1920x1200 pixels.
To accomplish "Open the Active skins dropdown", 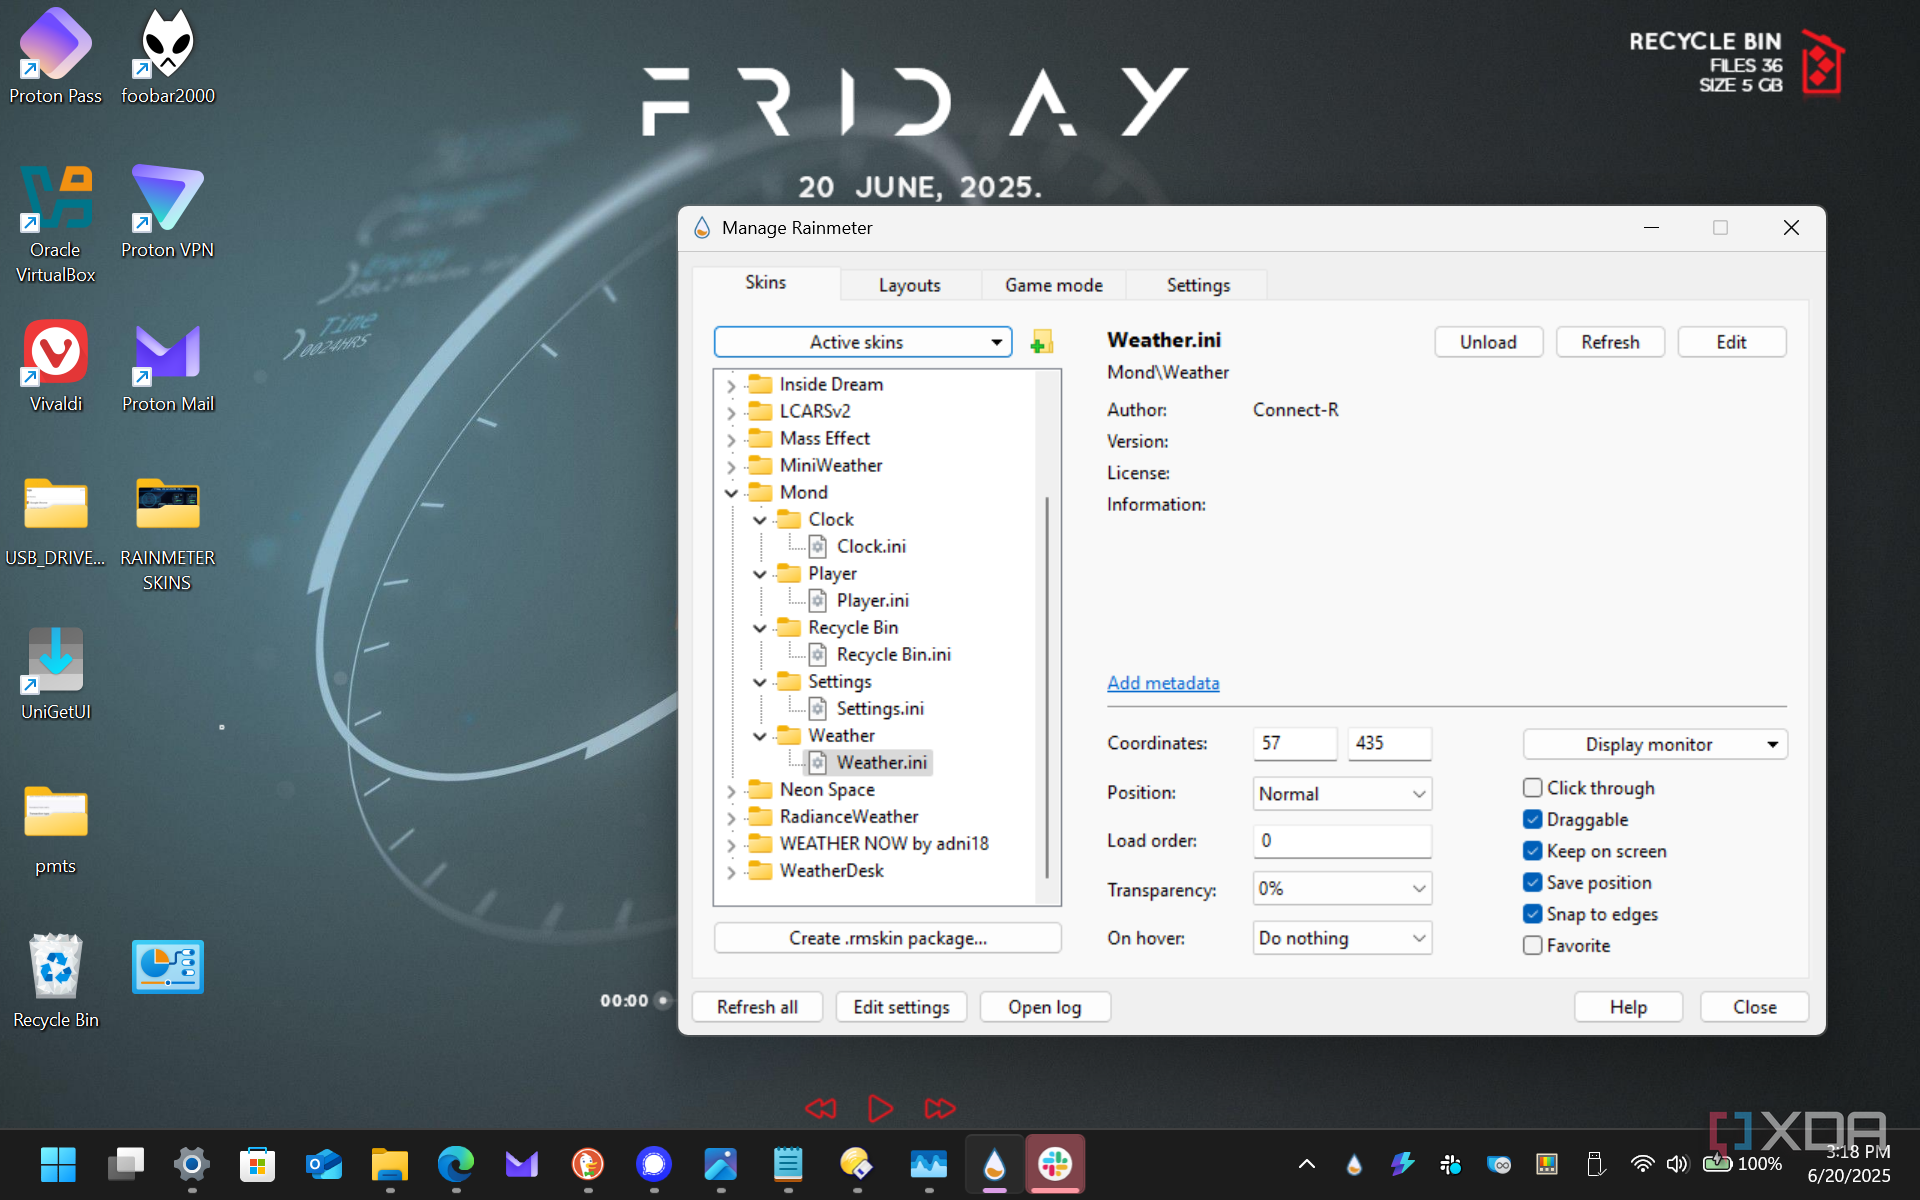I will [862, 342].
